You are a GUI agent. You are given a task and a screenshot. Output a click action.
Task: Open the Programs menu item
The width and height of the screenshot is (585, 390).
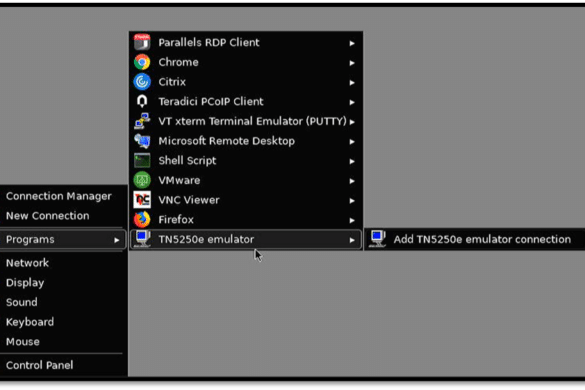tap(62, 239)
